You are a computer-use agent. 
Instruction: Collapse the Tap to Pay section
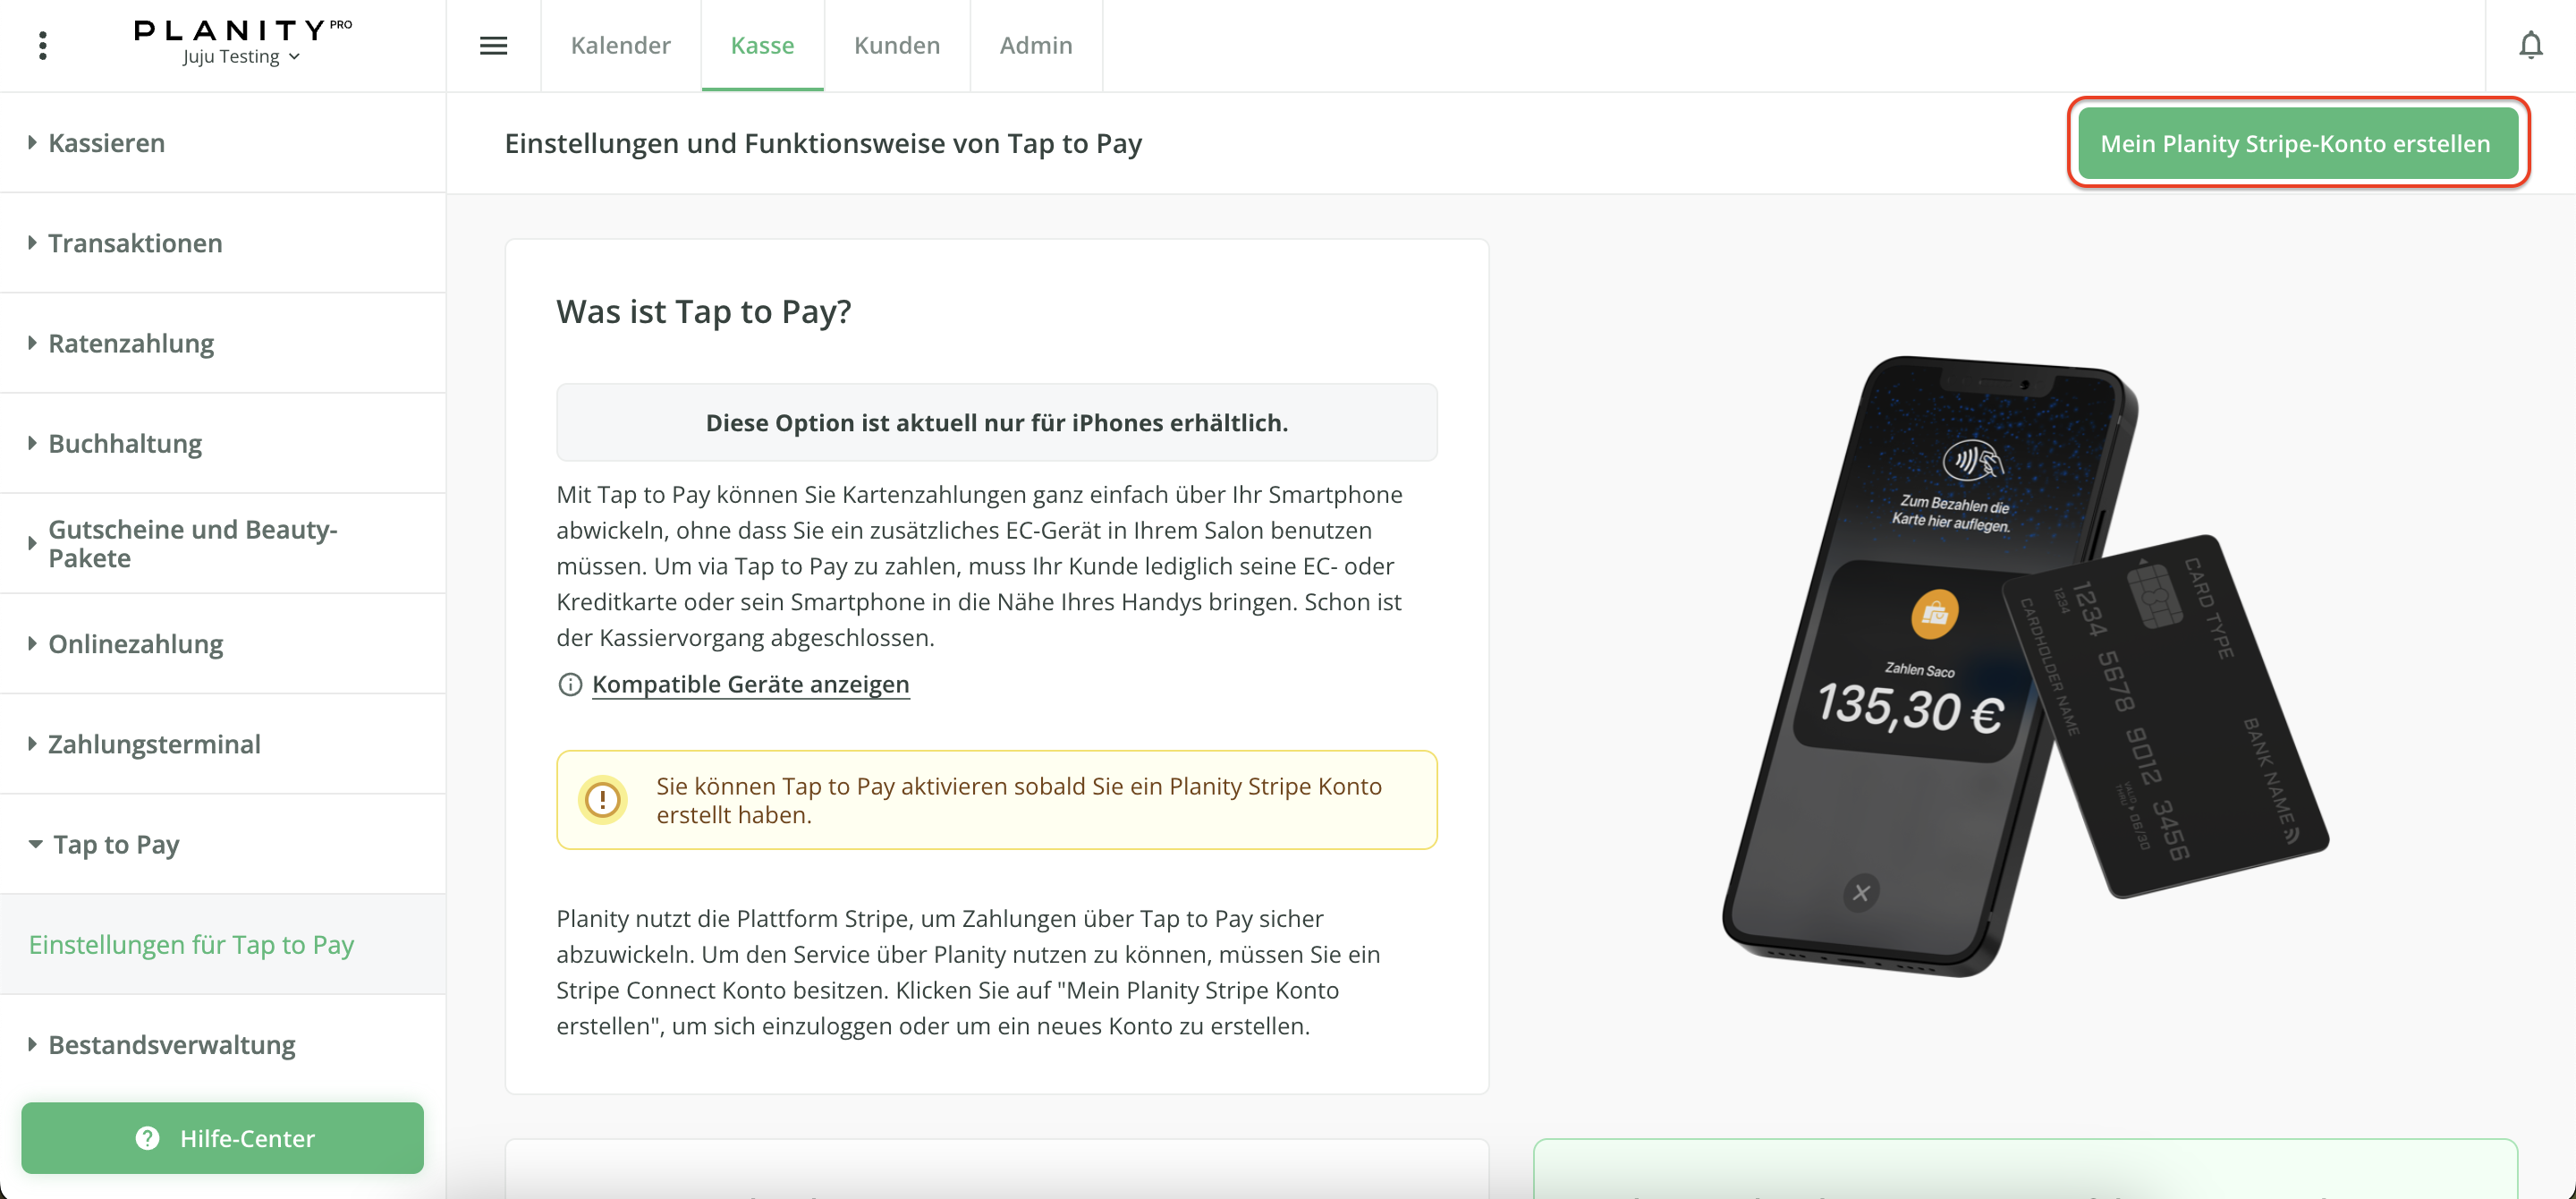(x=116, y=845)
